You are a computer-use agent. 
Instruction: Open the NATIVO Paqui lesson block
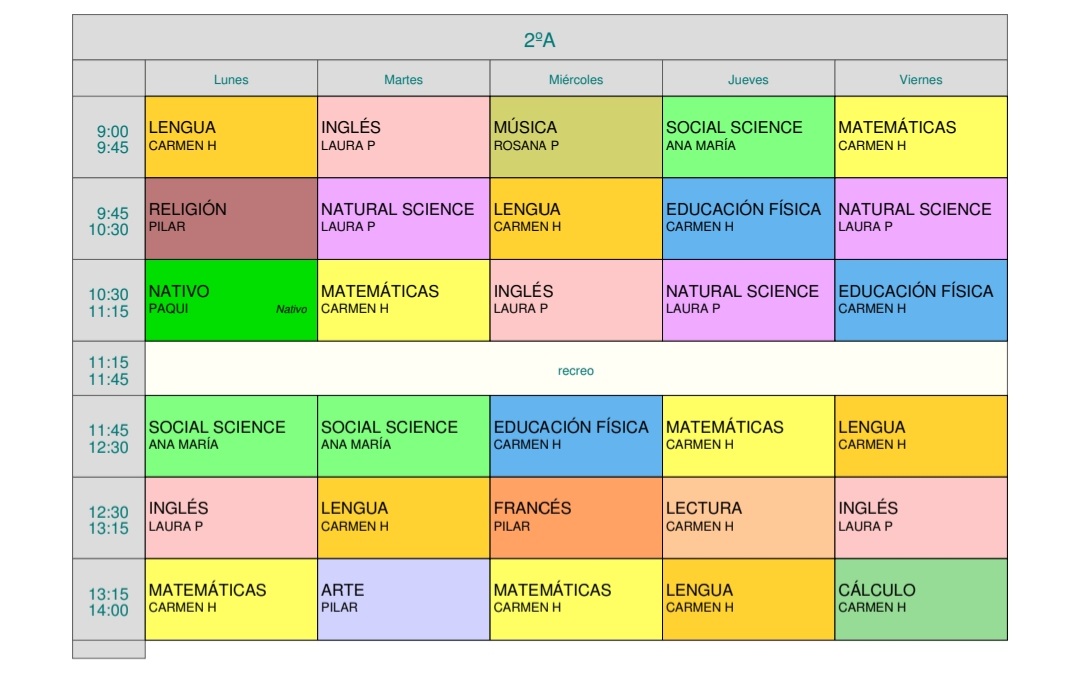coord(231,300)
